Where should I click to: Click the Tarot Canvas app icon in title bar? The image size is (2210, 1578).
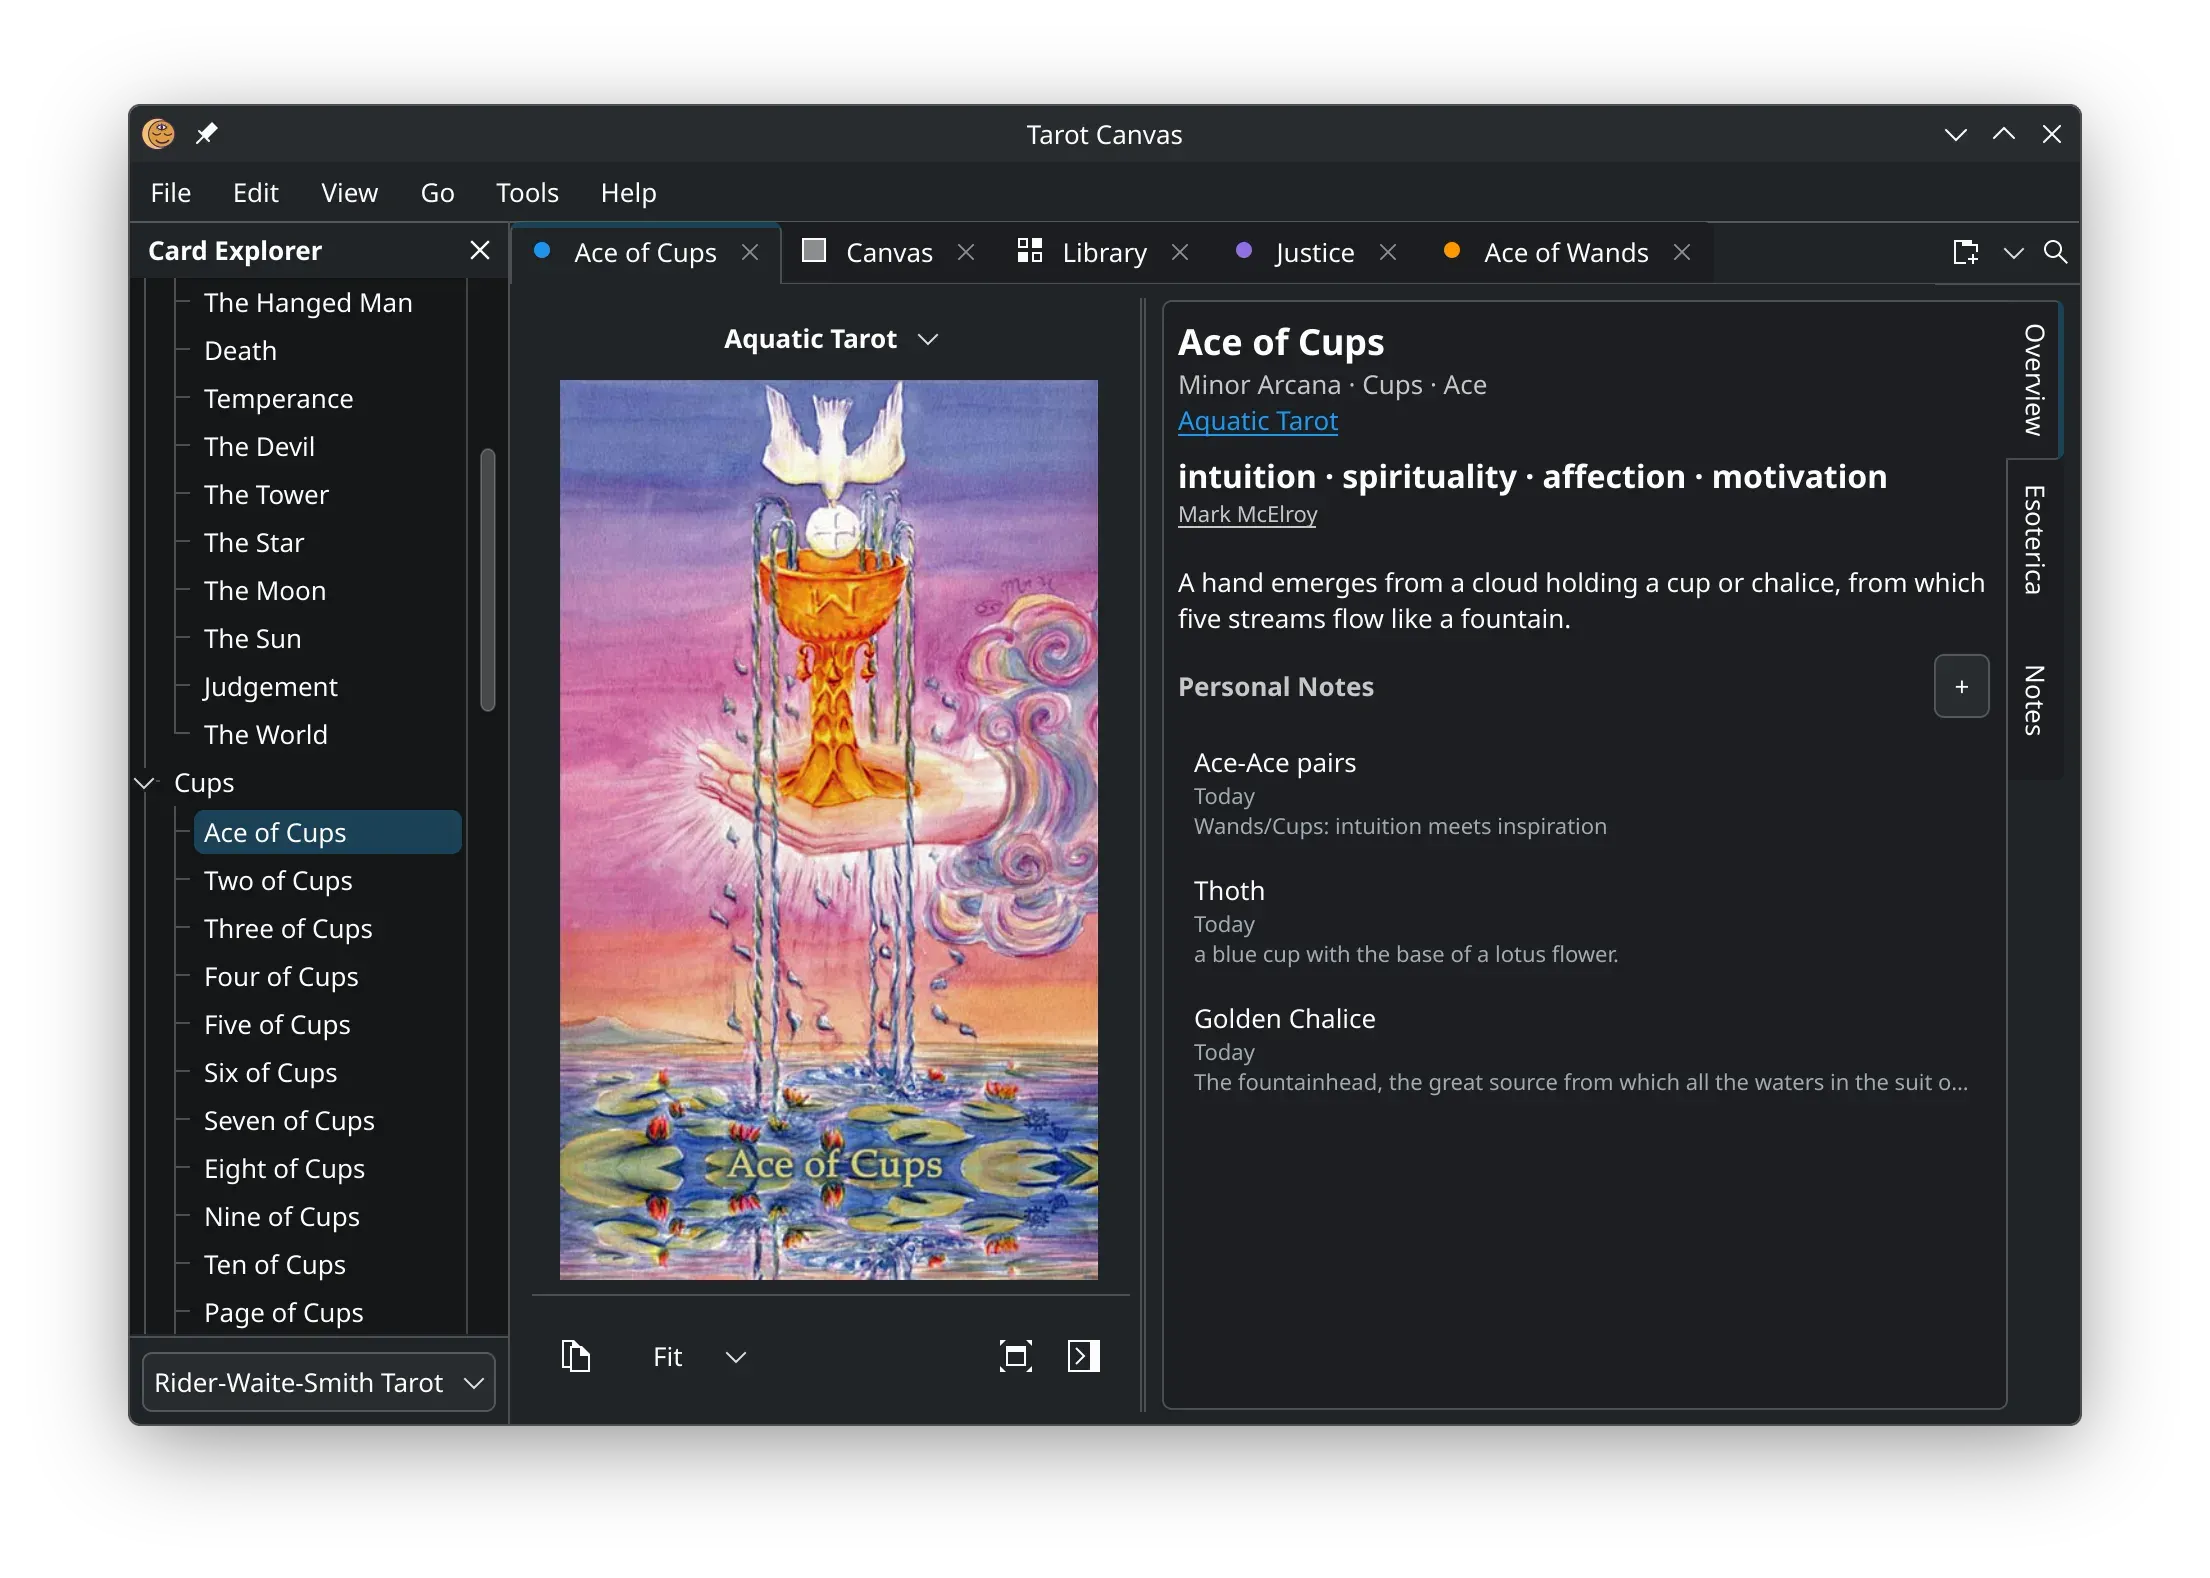159,133
